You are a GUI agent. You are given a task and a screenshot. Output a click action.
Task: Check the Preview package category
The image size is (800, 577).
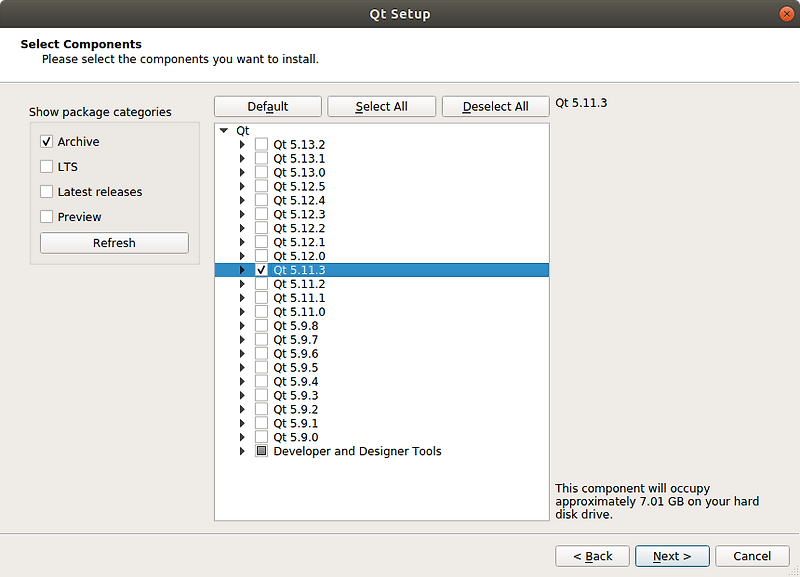tap(46, 216)
